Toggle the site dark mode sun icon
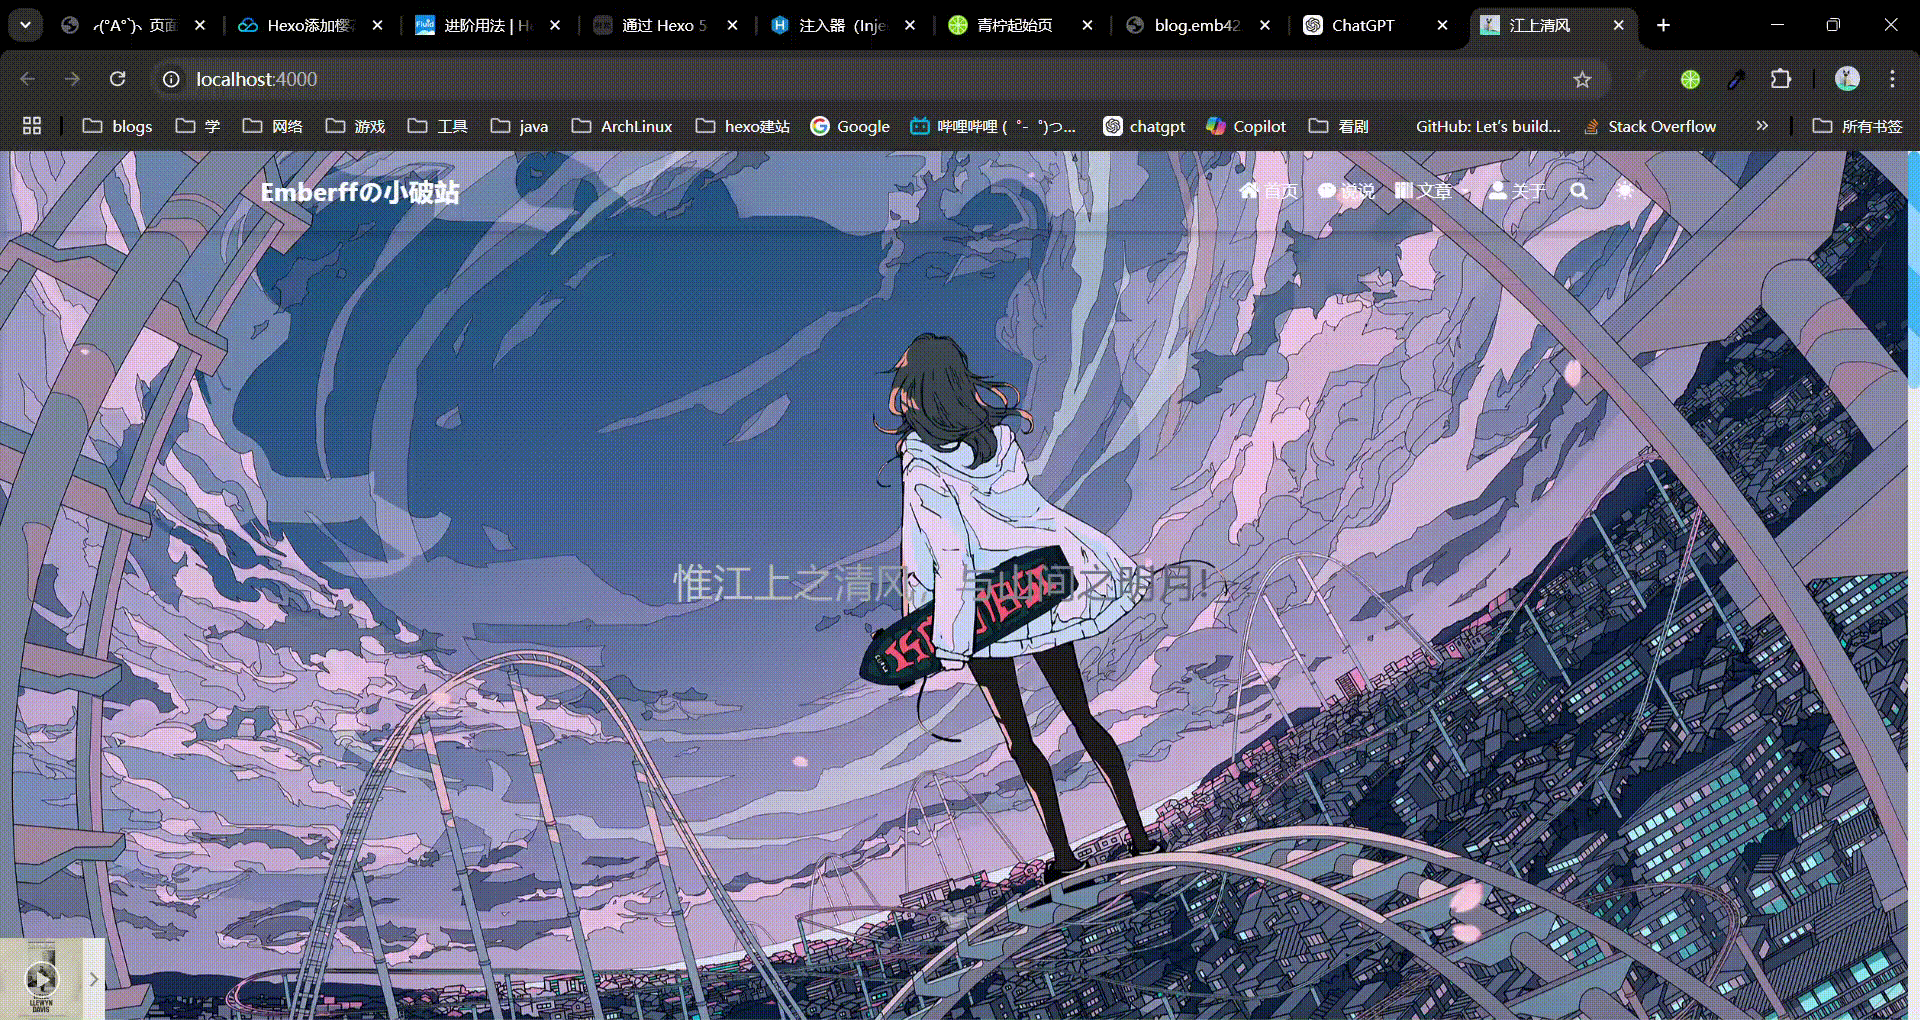 pos(1625,191)
